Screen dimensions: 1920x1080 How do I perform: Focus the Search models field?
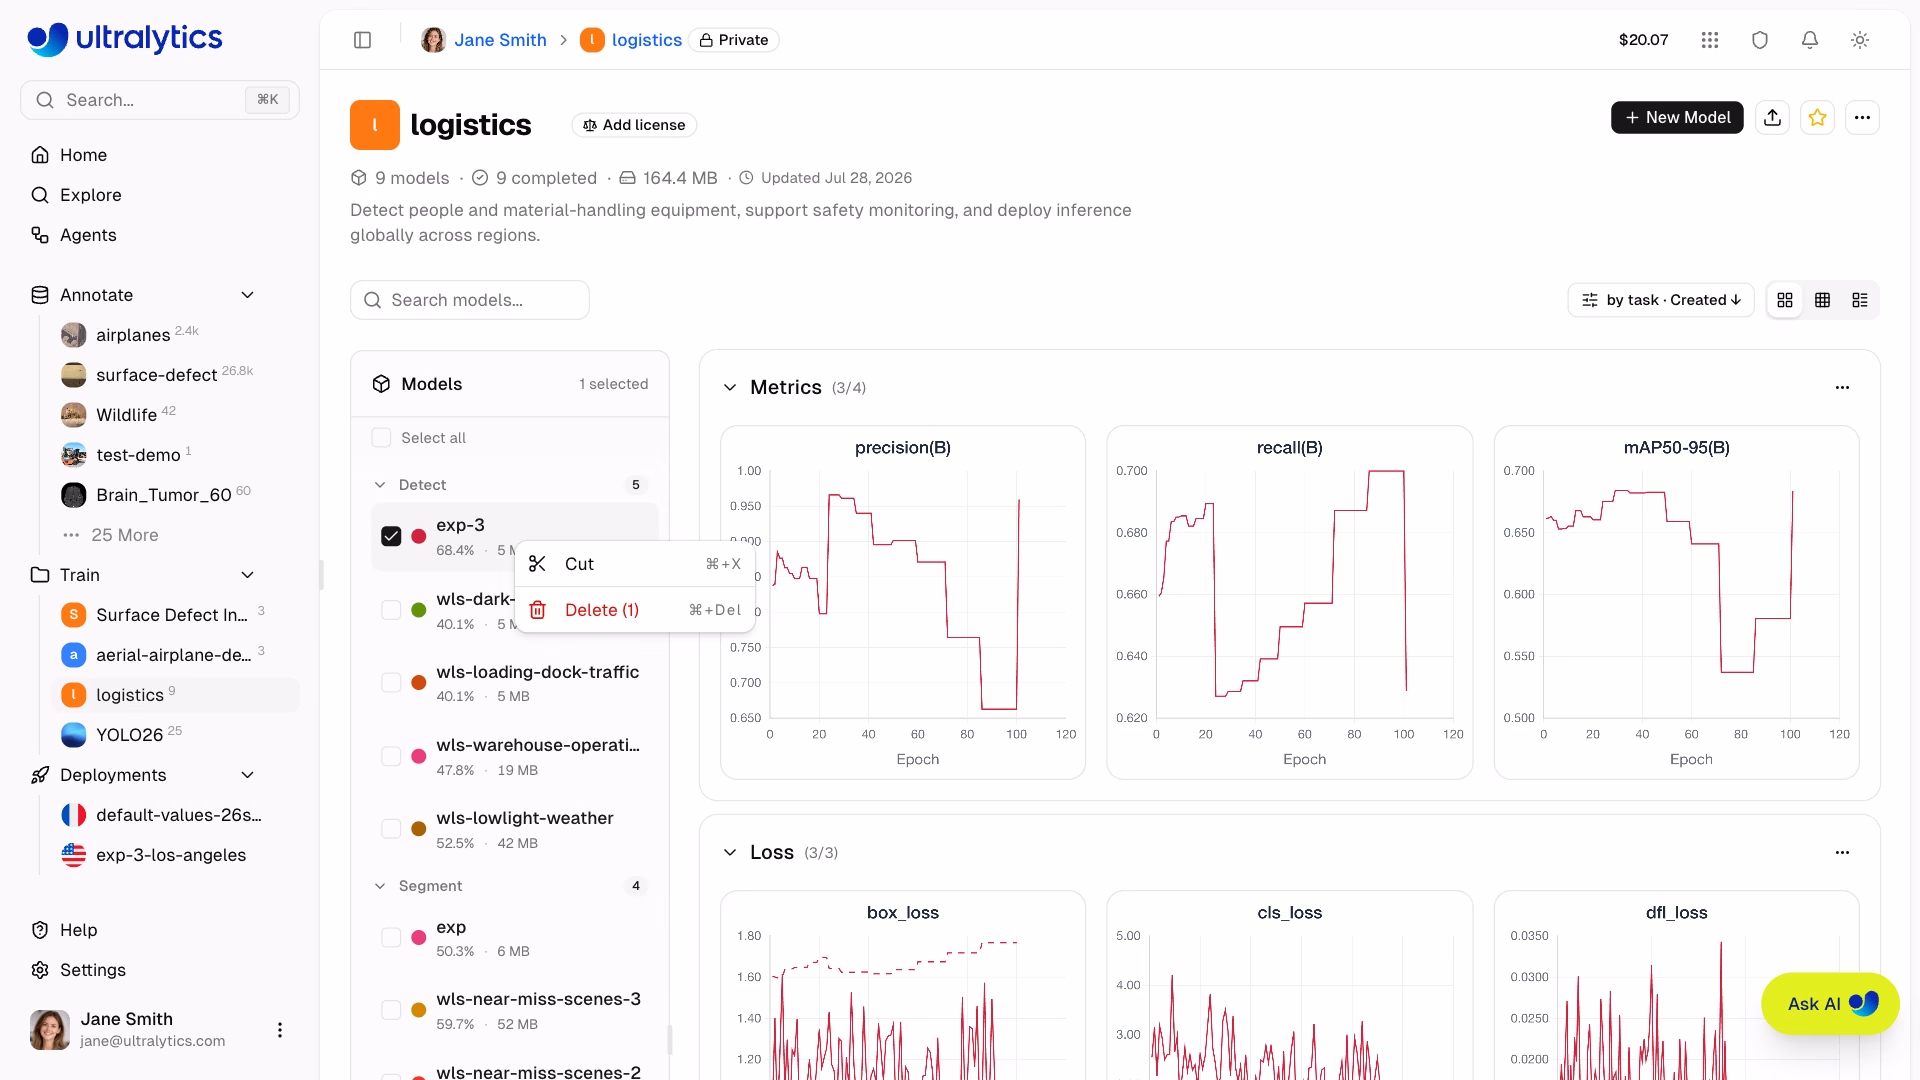[470, 300]
